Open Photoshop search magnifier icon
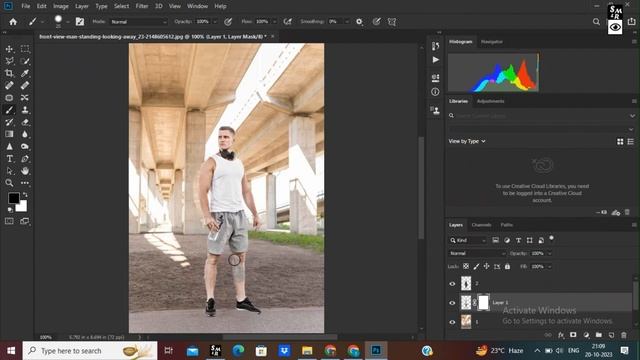 [596, 22]
